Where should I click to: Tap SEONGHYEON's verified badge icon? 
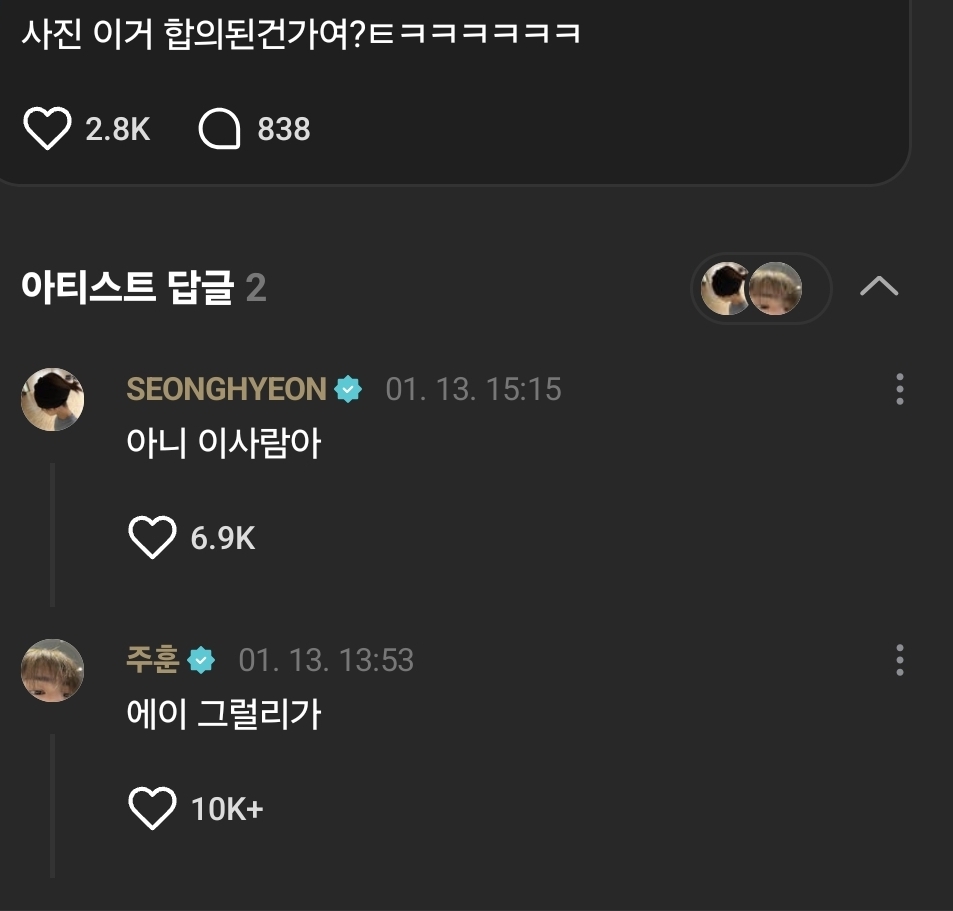tap(348, 389)
